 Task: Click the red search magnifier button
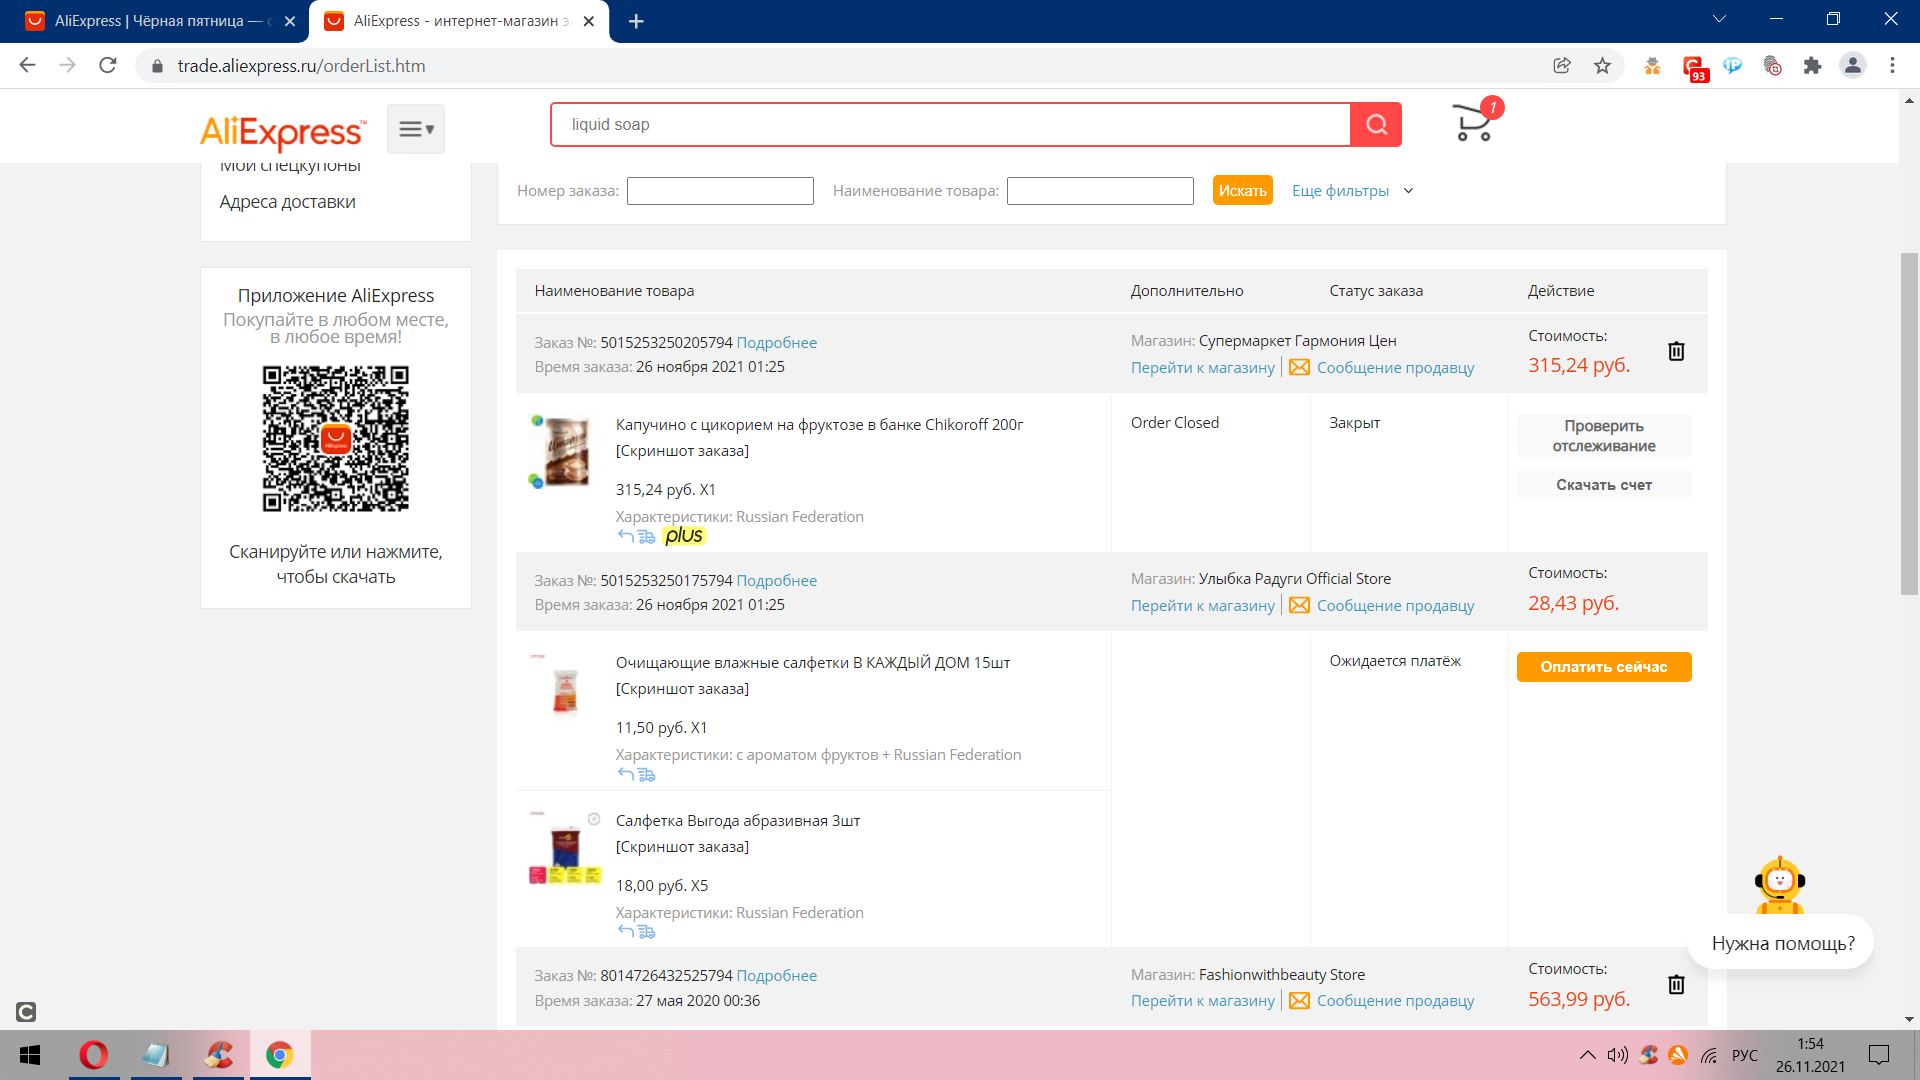click(1376, 125)
